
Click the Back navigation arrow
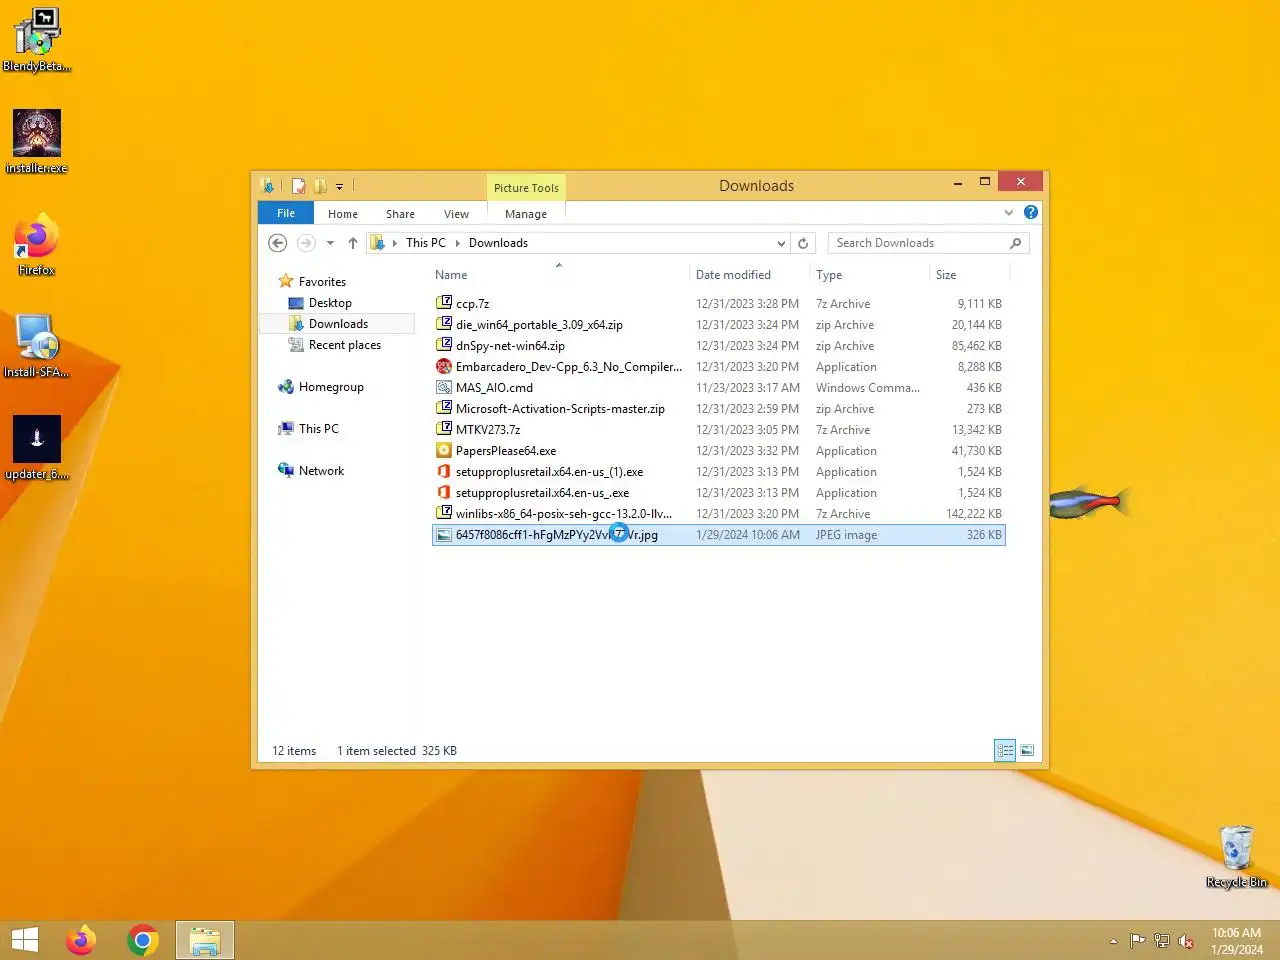(278, 243)
